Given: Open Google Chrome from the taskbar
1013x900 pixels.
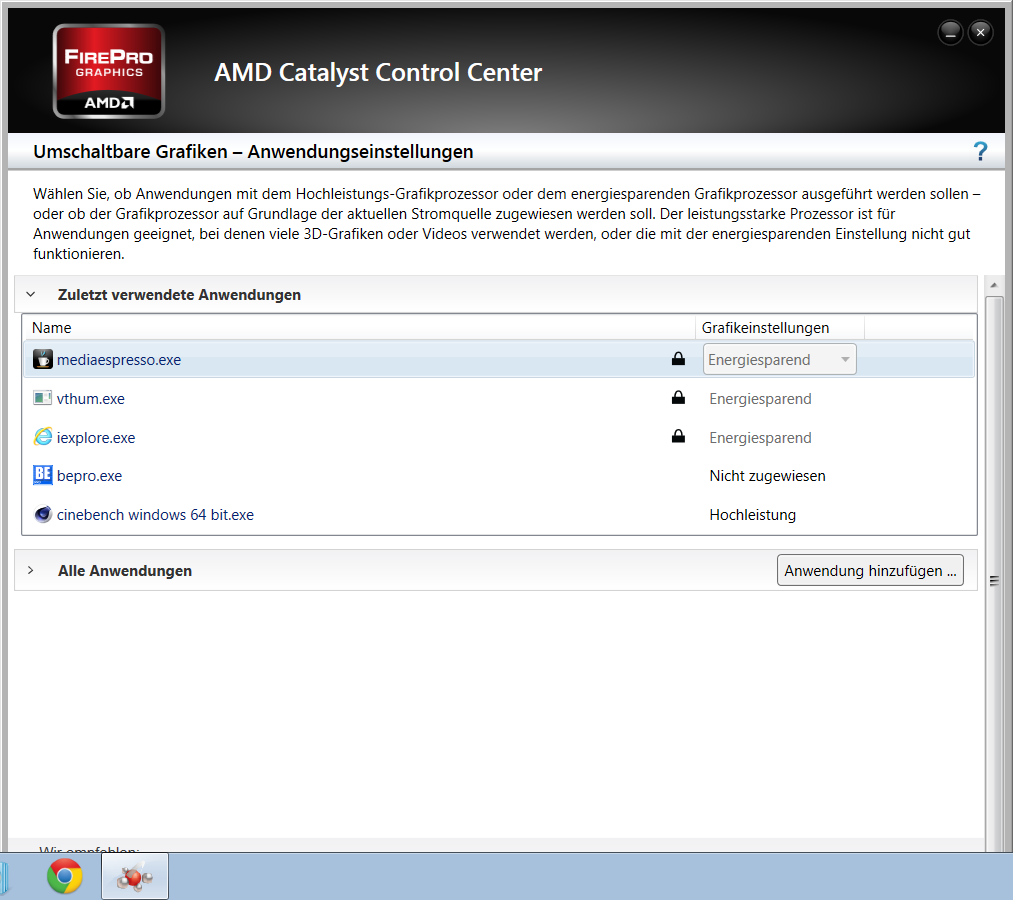Looking at the screenshot, I should point(65,876).
